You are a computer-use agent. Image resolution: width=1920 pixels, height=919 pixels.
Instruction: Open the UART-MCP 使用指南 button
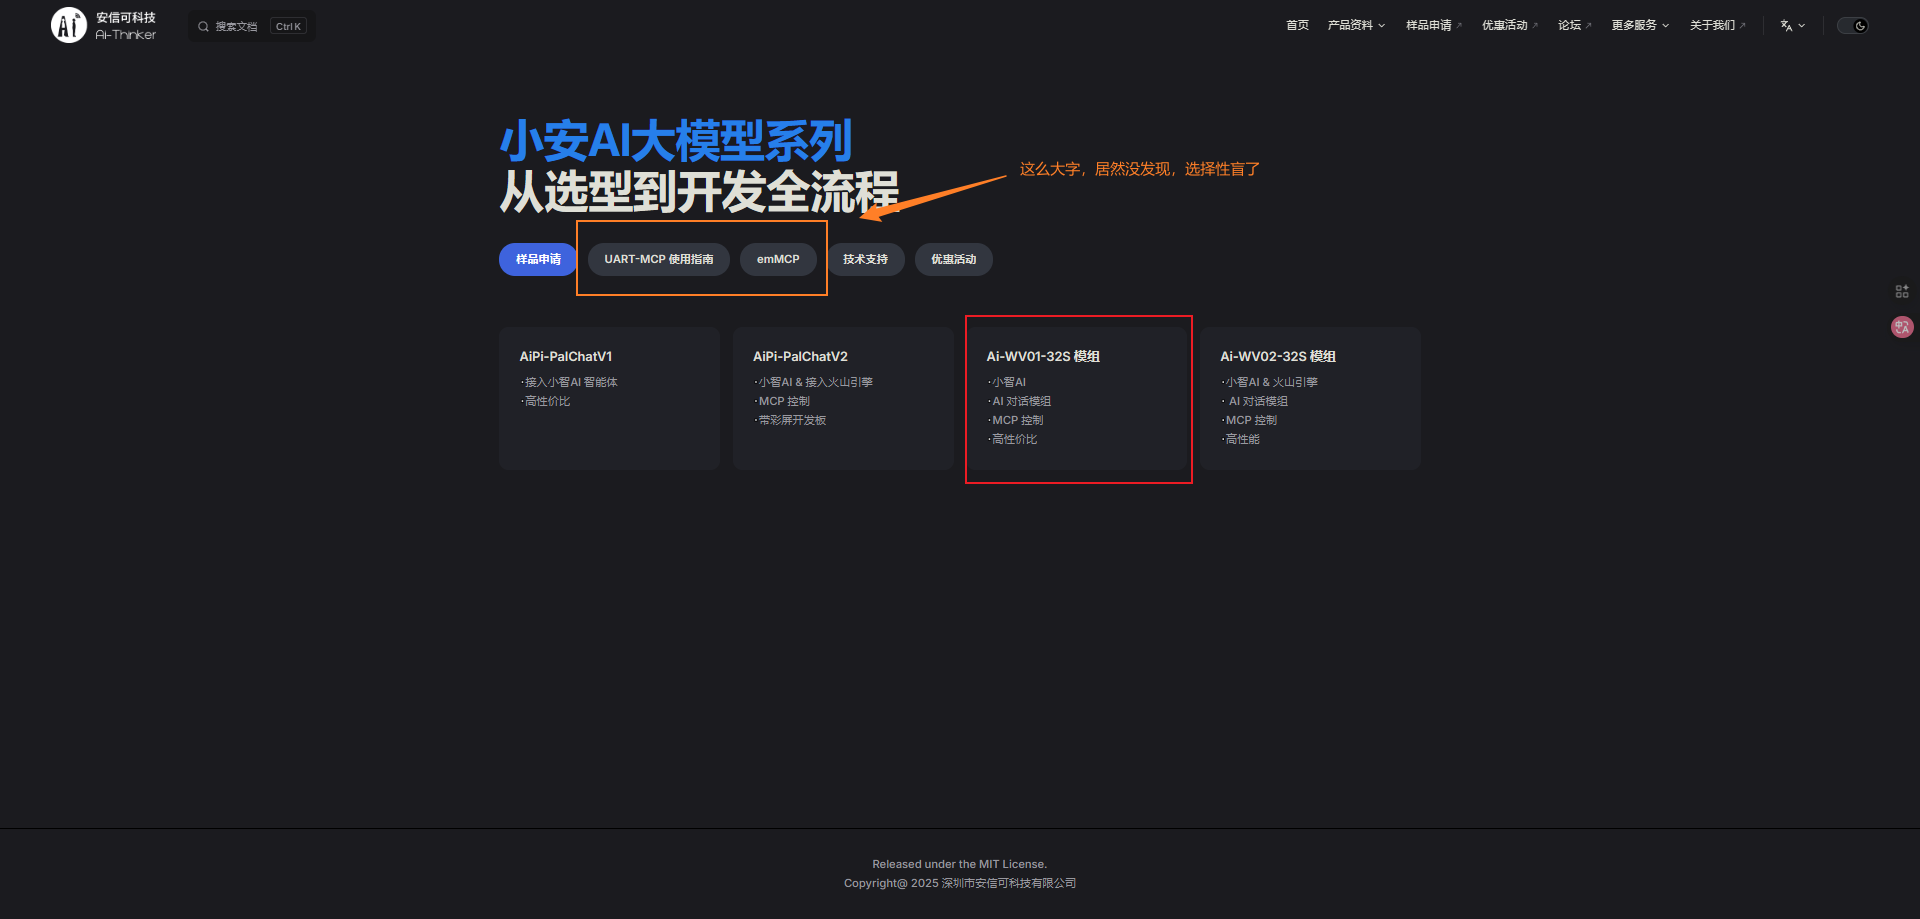(658, 259)
